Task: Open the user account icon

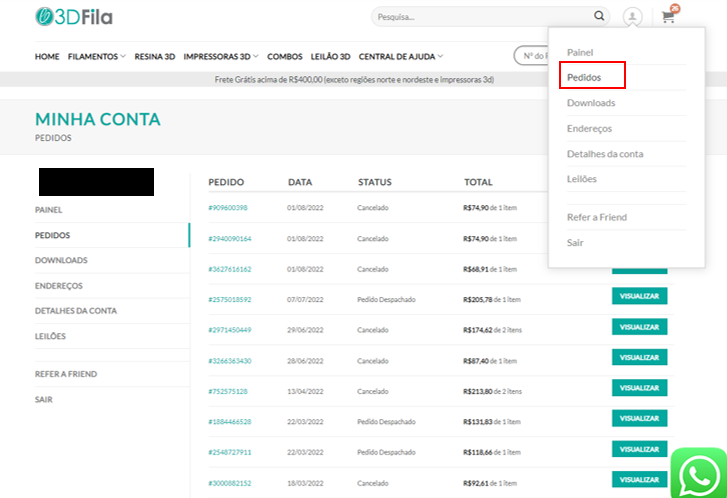Action: tap(632, 17)
